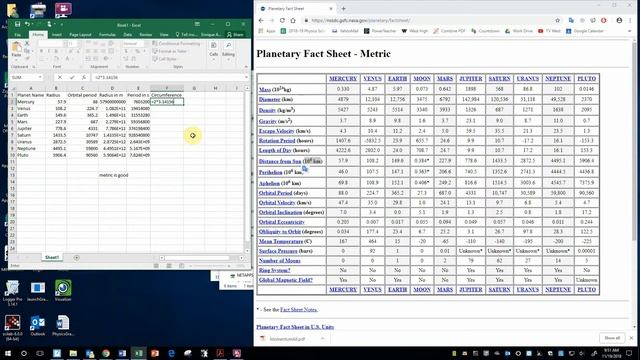640x360 pixels.
Task: Follow the Orbital Period row link
Action: click(276, 193)
